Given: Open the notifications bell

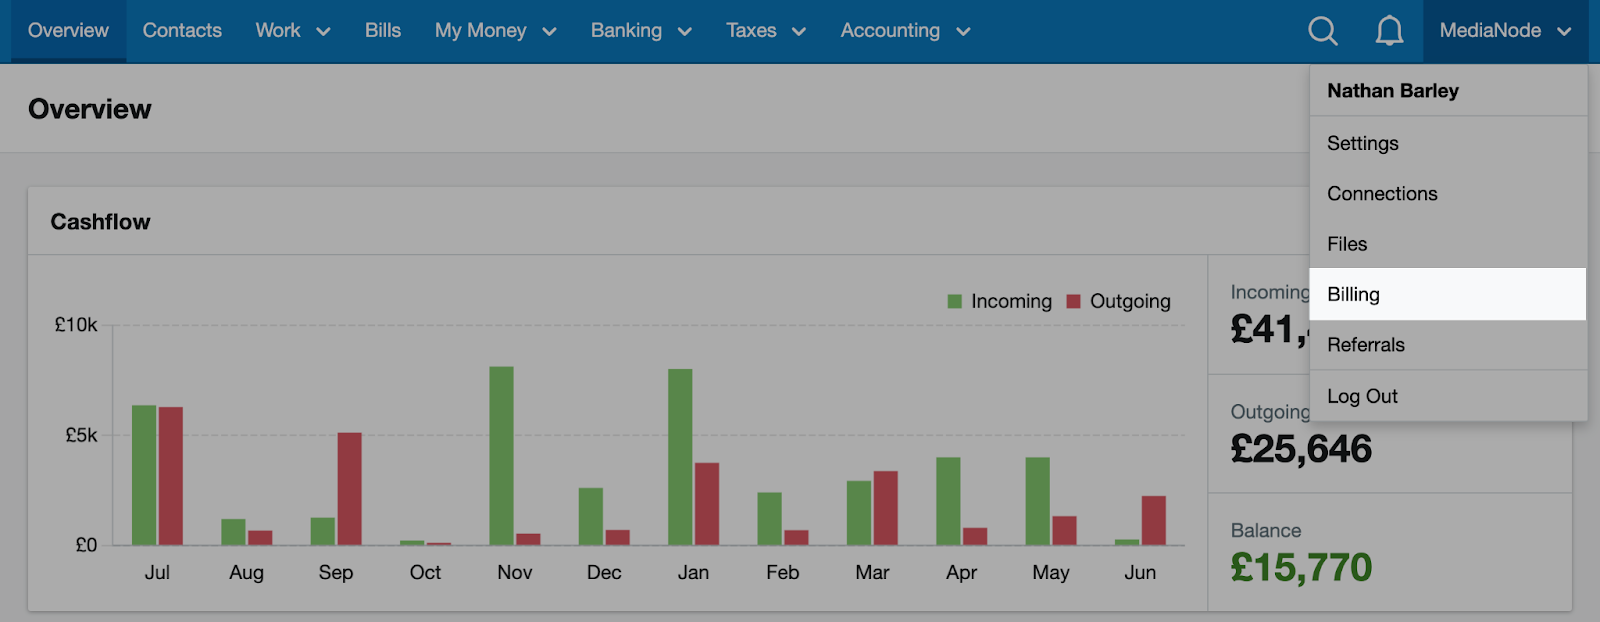Looking at the screenshot, I should [1389, 31].
